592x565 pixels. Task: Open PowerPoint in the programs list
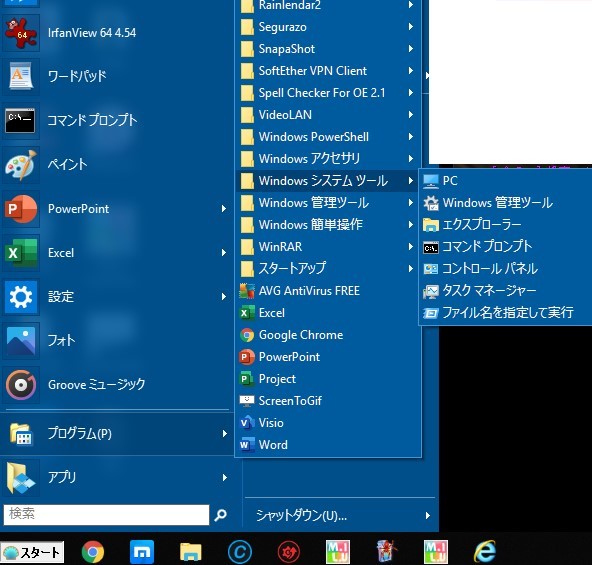pos(328,357)
